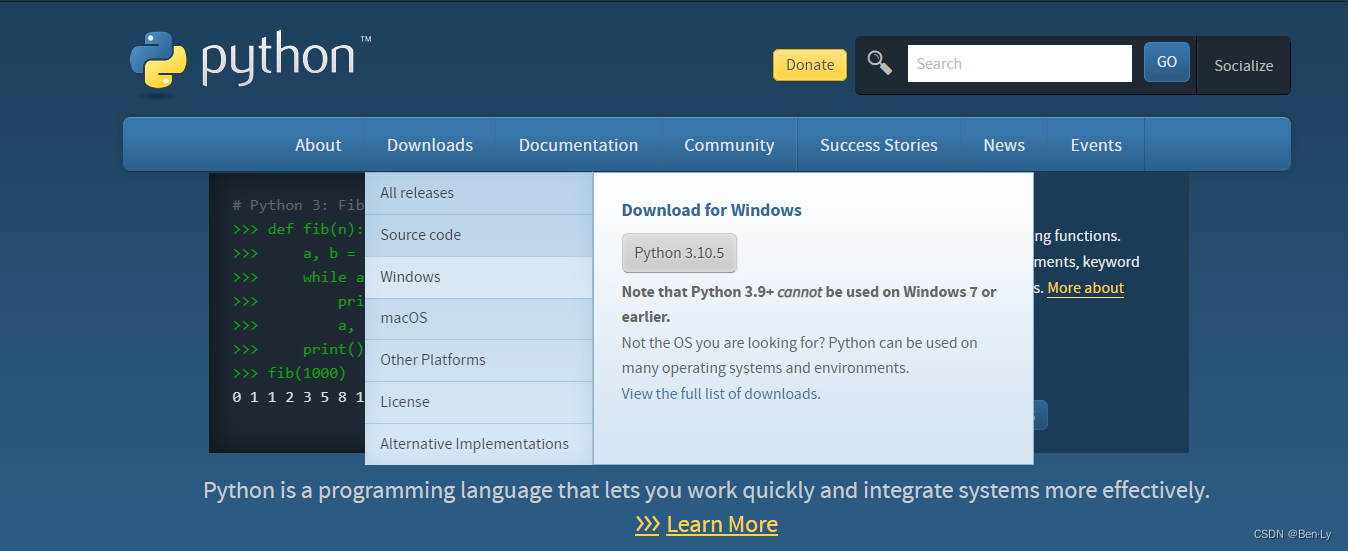Focus the Search input field

click(1019, 63)
